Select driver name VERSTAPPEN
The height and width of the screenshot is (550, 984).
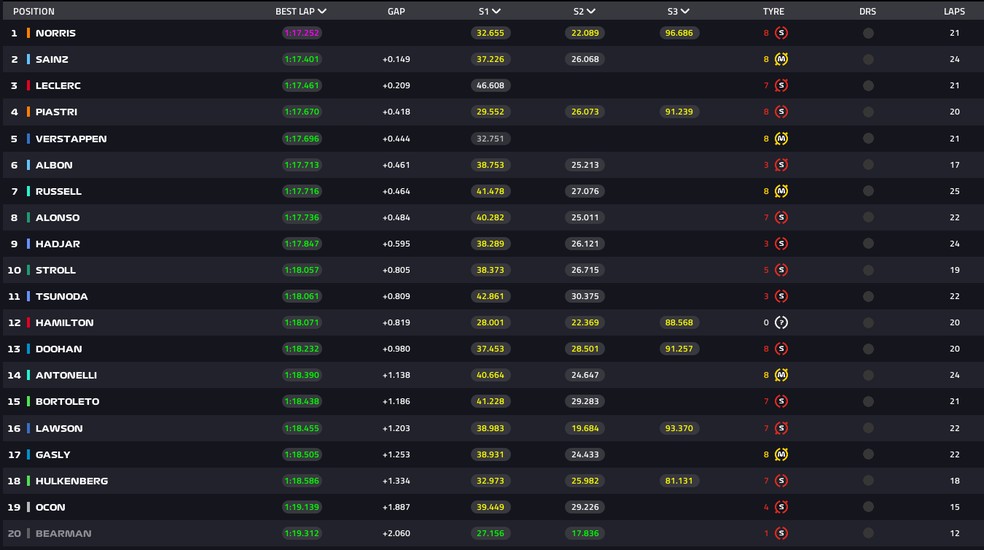[71, 139]
